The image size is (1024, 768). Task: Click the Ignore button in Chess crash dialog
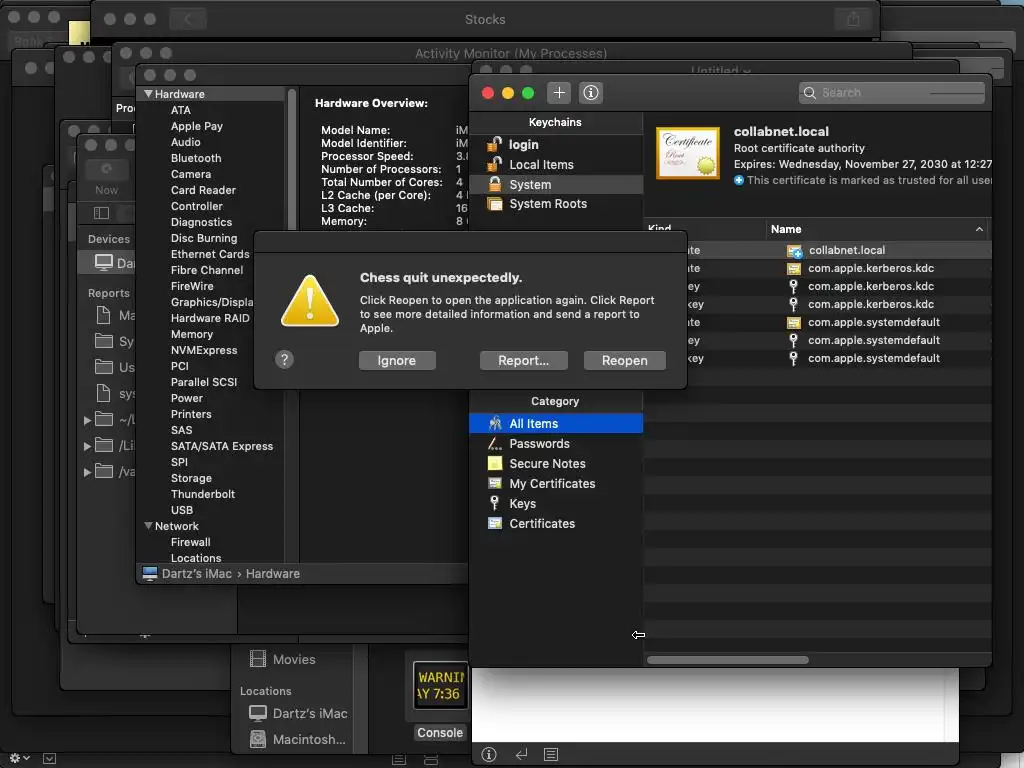pyautogui.click(x=397, y=360)
